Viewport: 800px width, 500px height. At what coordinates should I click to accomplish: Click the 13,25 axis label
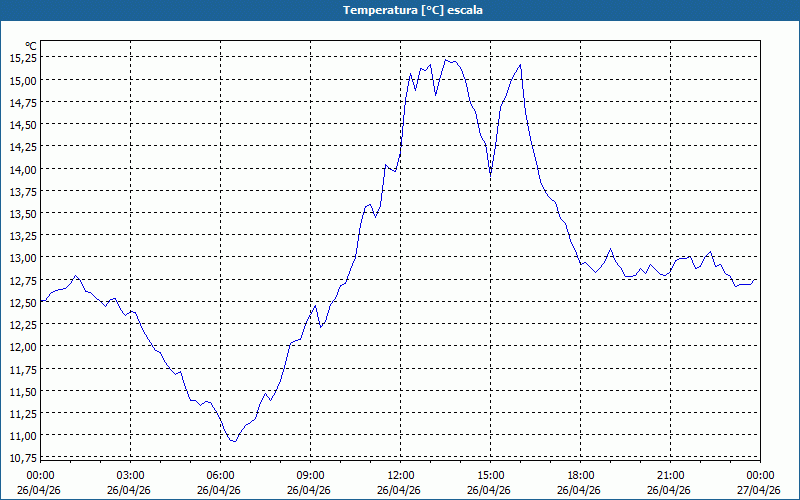(23, 236)
